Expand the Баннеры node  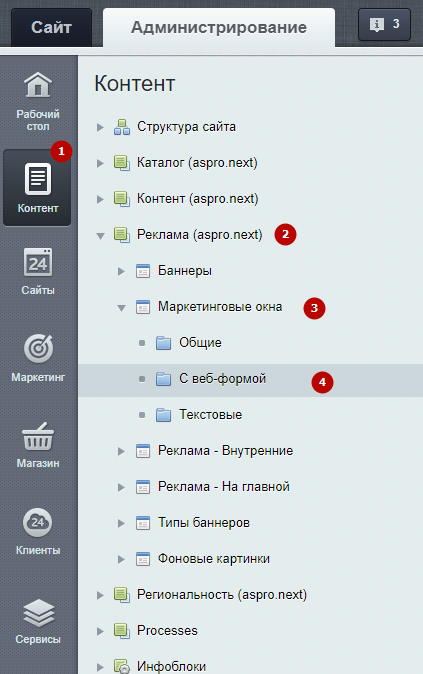[x=122, y=271]
